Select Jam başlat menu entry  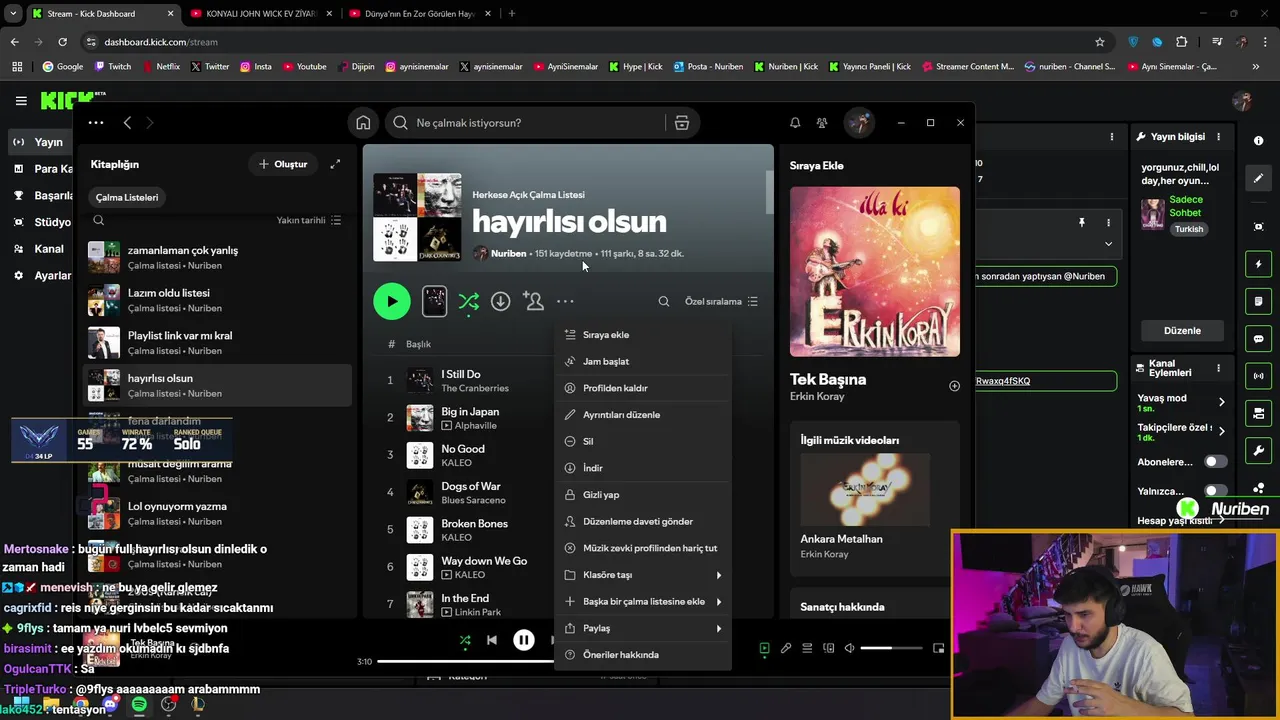coord(644,362)
